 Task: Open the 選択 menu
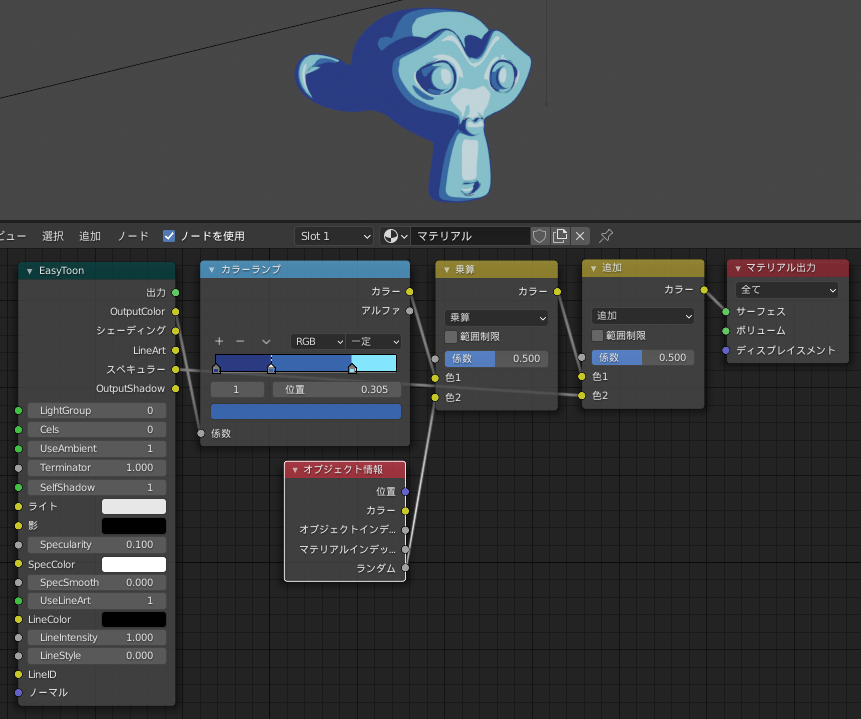pyautogui.click(x=53, y=236)
